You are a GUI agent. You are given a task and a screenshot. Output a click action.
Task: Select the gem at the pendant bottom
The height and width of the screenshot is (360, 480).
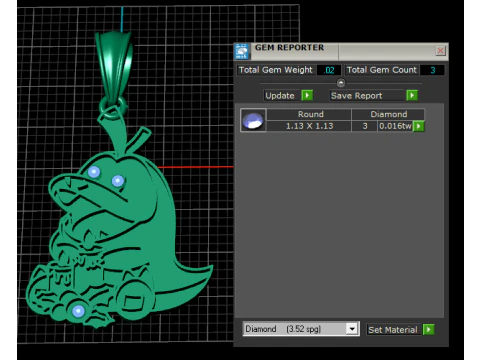coord(78,311)
